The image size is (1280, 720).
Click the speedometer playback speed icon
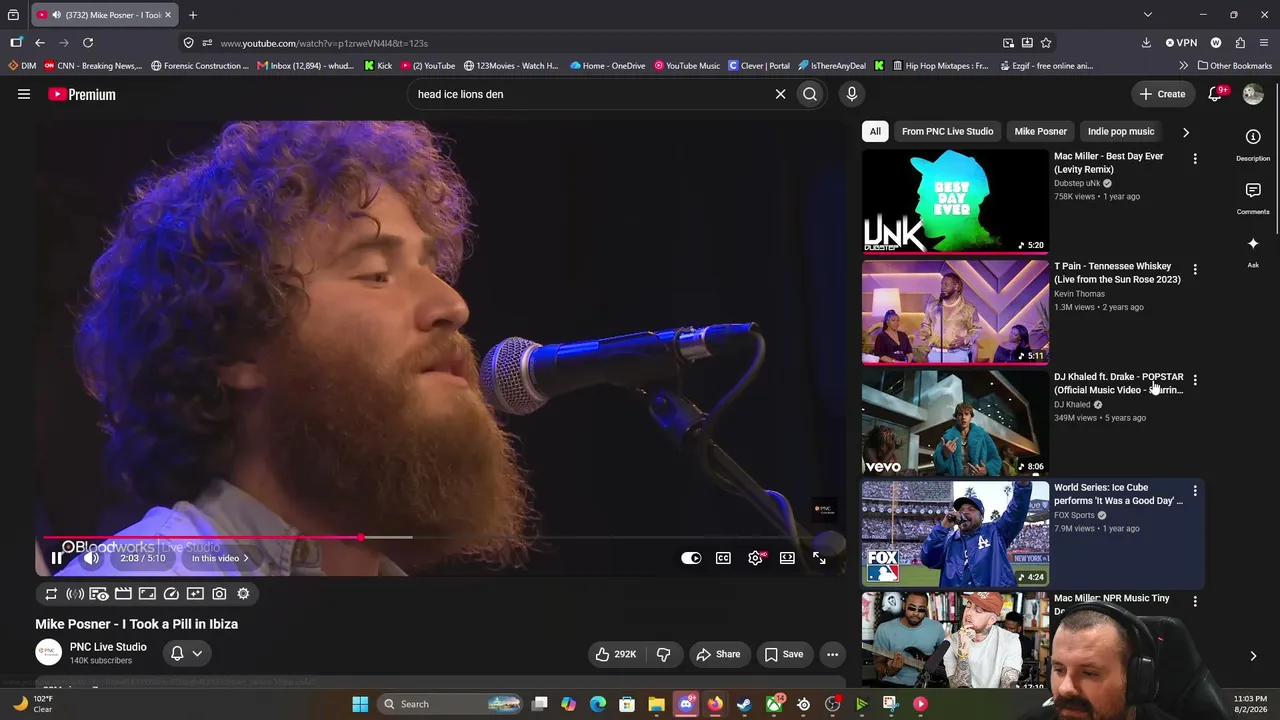pos(171,594)
